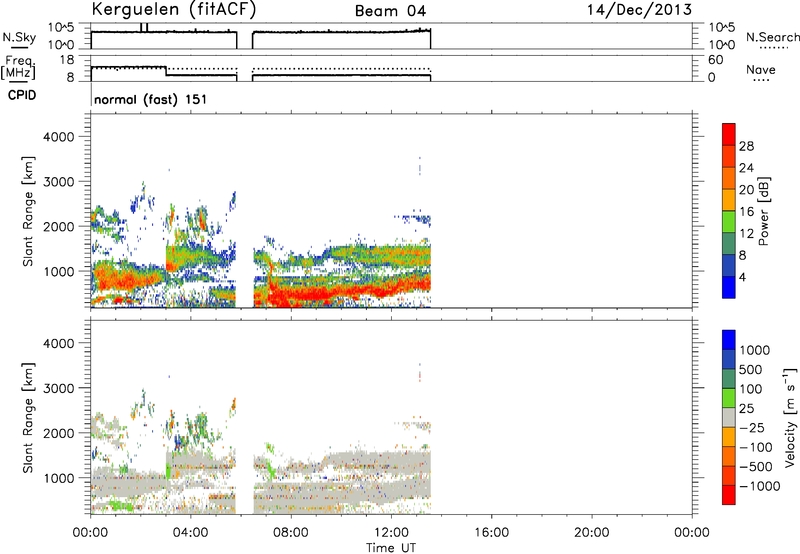
Task: Click '3000' tick on velocity panel axis
Action: 59,388
